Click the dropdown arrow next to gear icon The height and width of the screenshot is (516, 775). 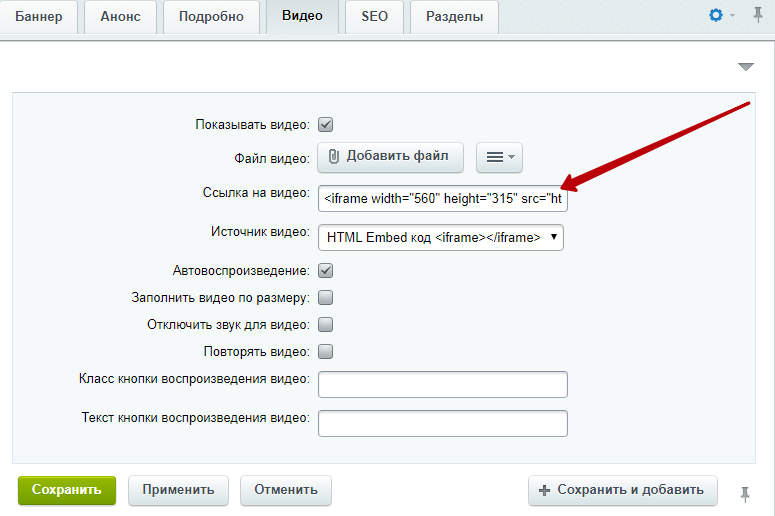[x=732, y=16]
